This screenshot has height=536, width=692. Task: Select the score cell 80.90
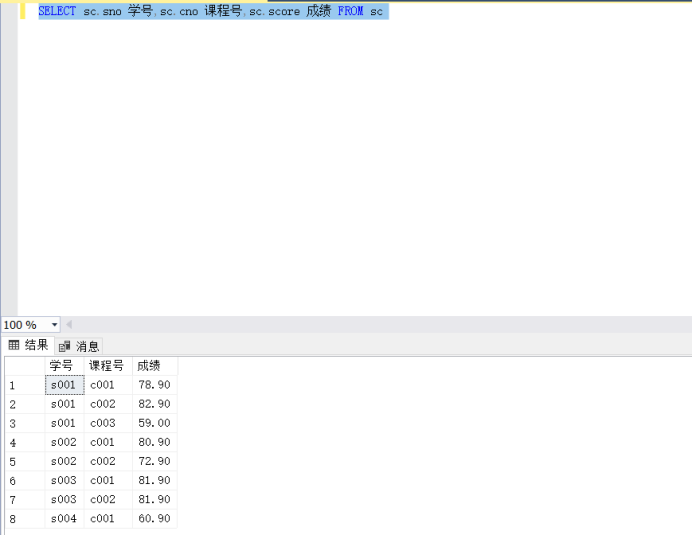(154, 442)
